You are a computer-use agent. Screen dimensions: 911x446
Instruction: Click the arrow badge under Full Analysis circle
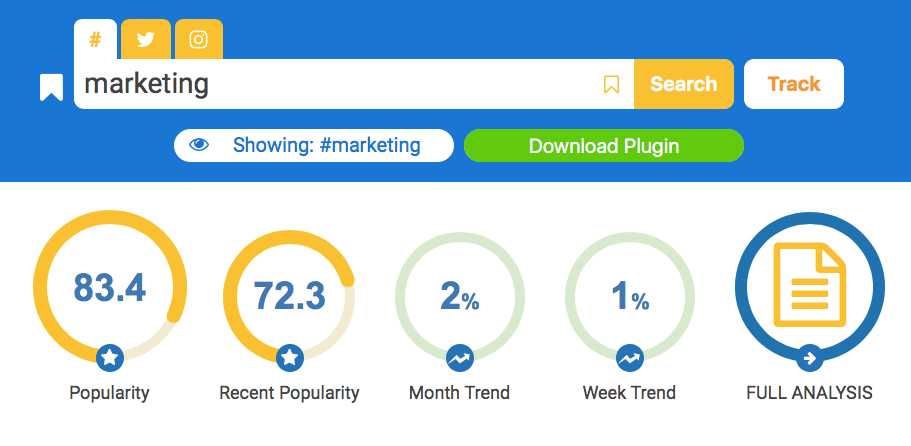[809, 359]
